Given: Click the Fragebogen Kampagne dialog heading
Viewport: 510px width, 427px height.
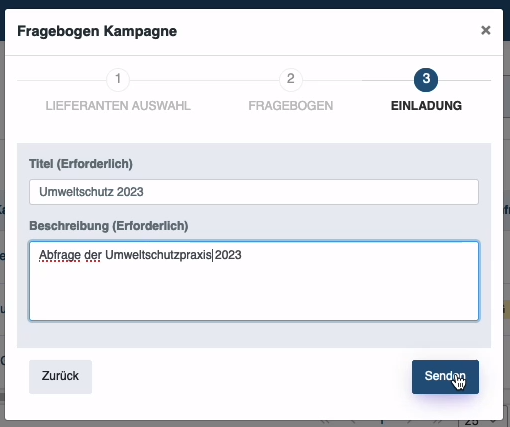Looking at the screenshot, I should (x=97, y=31).
